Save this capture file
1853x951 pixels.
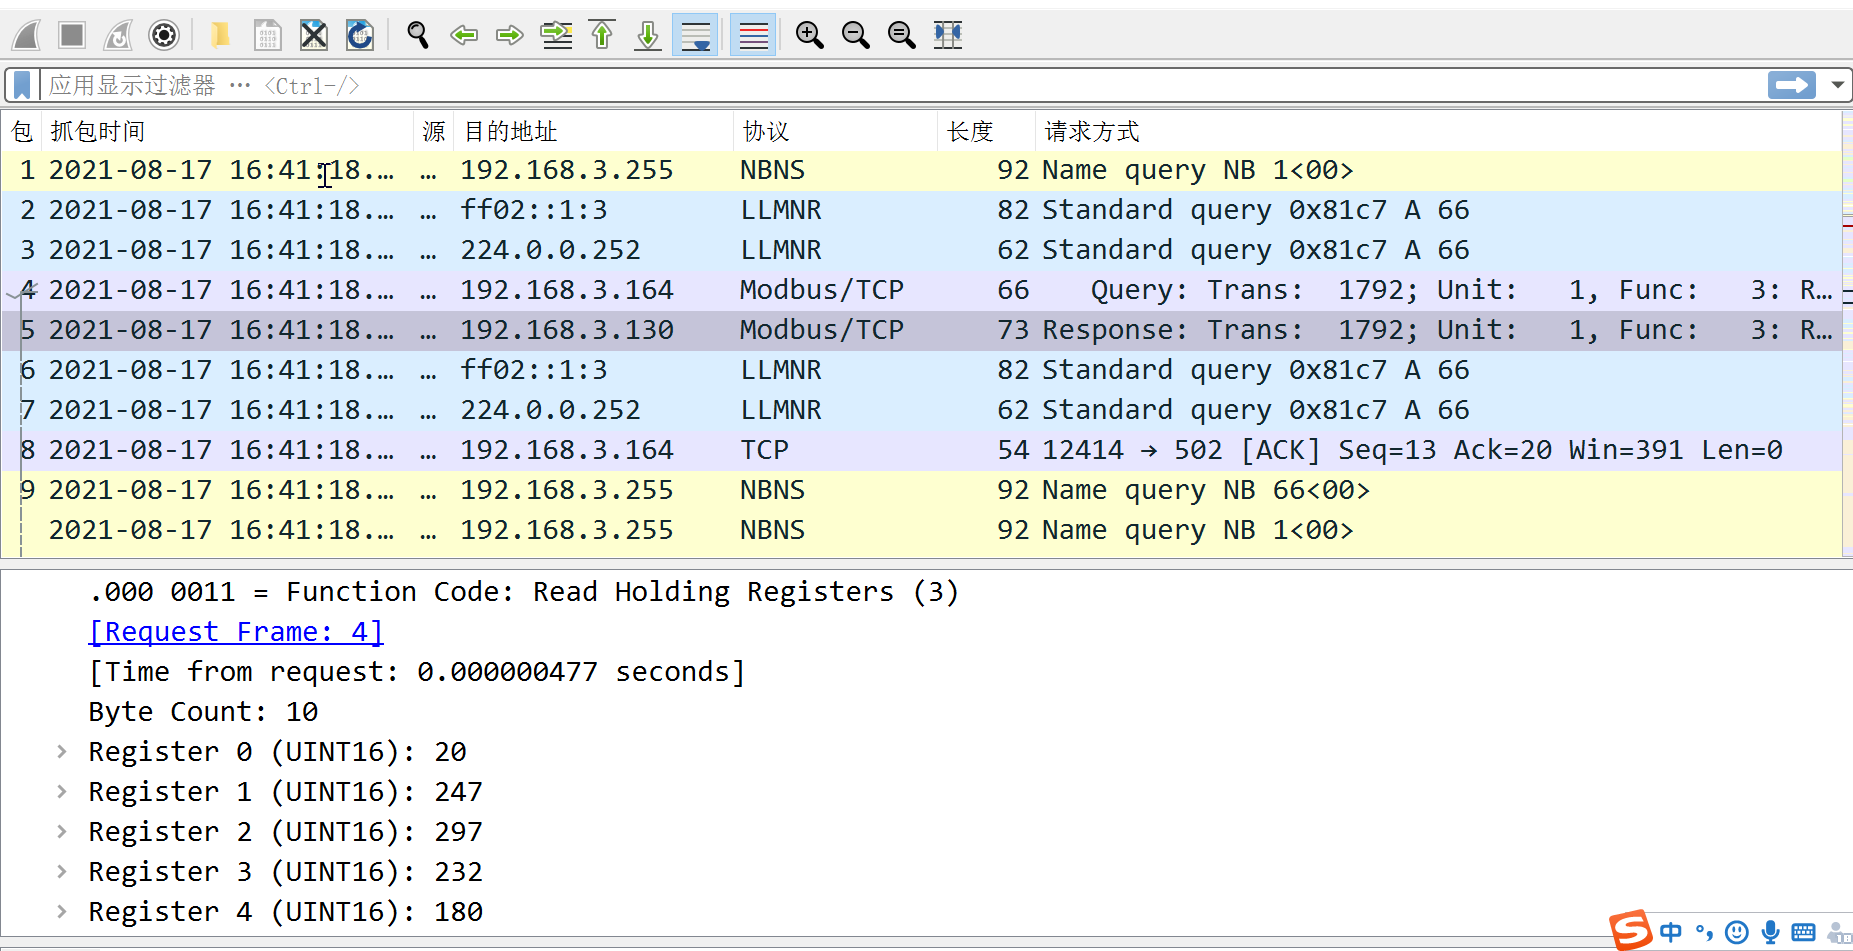[x=267, y=35]
